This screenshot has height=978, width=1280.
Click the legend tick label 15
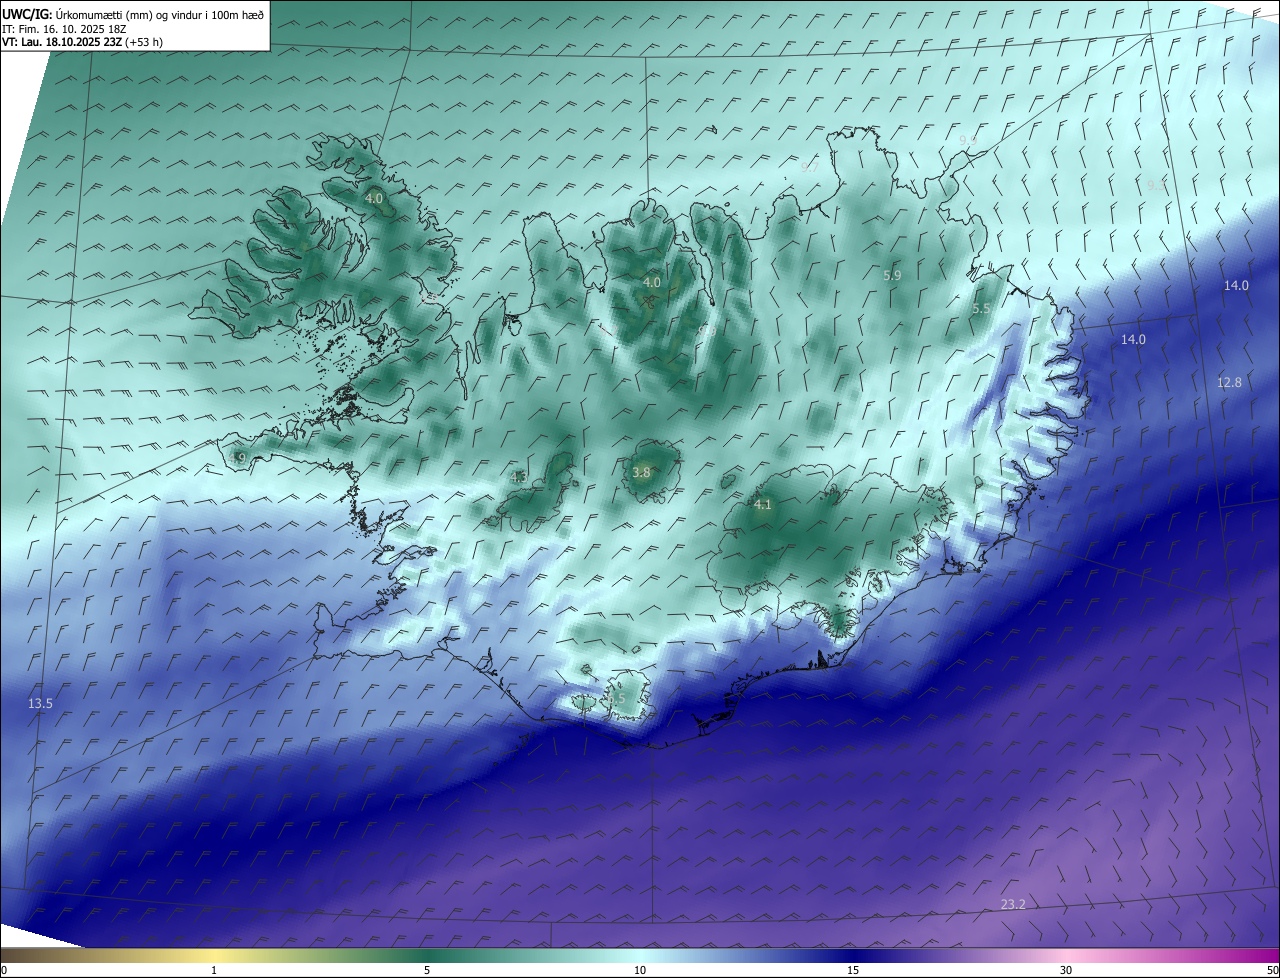(x=853, y=970)
